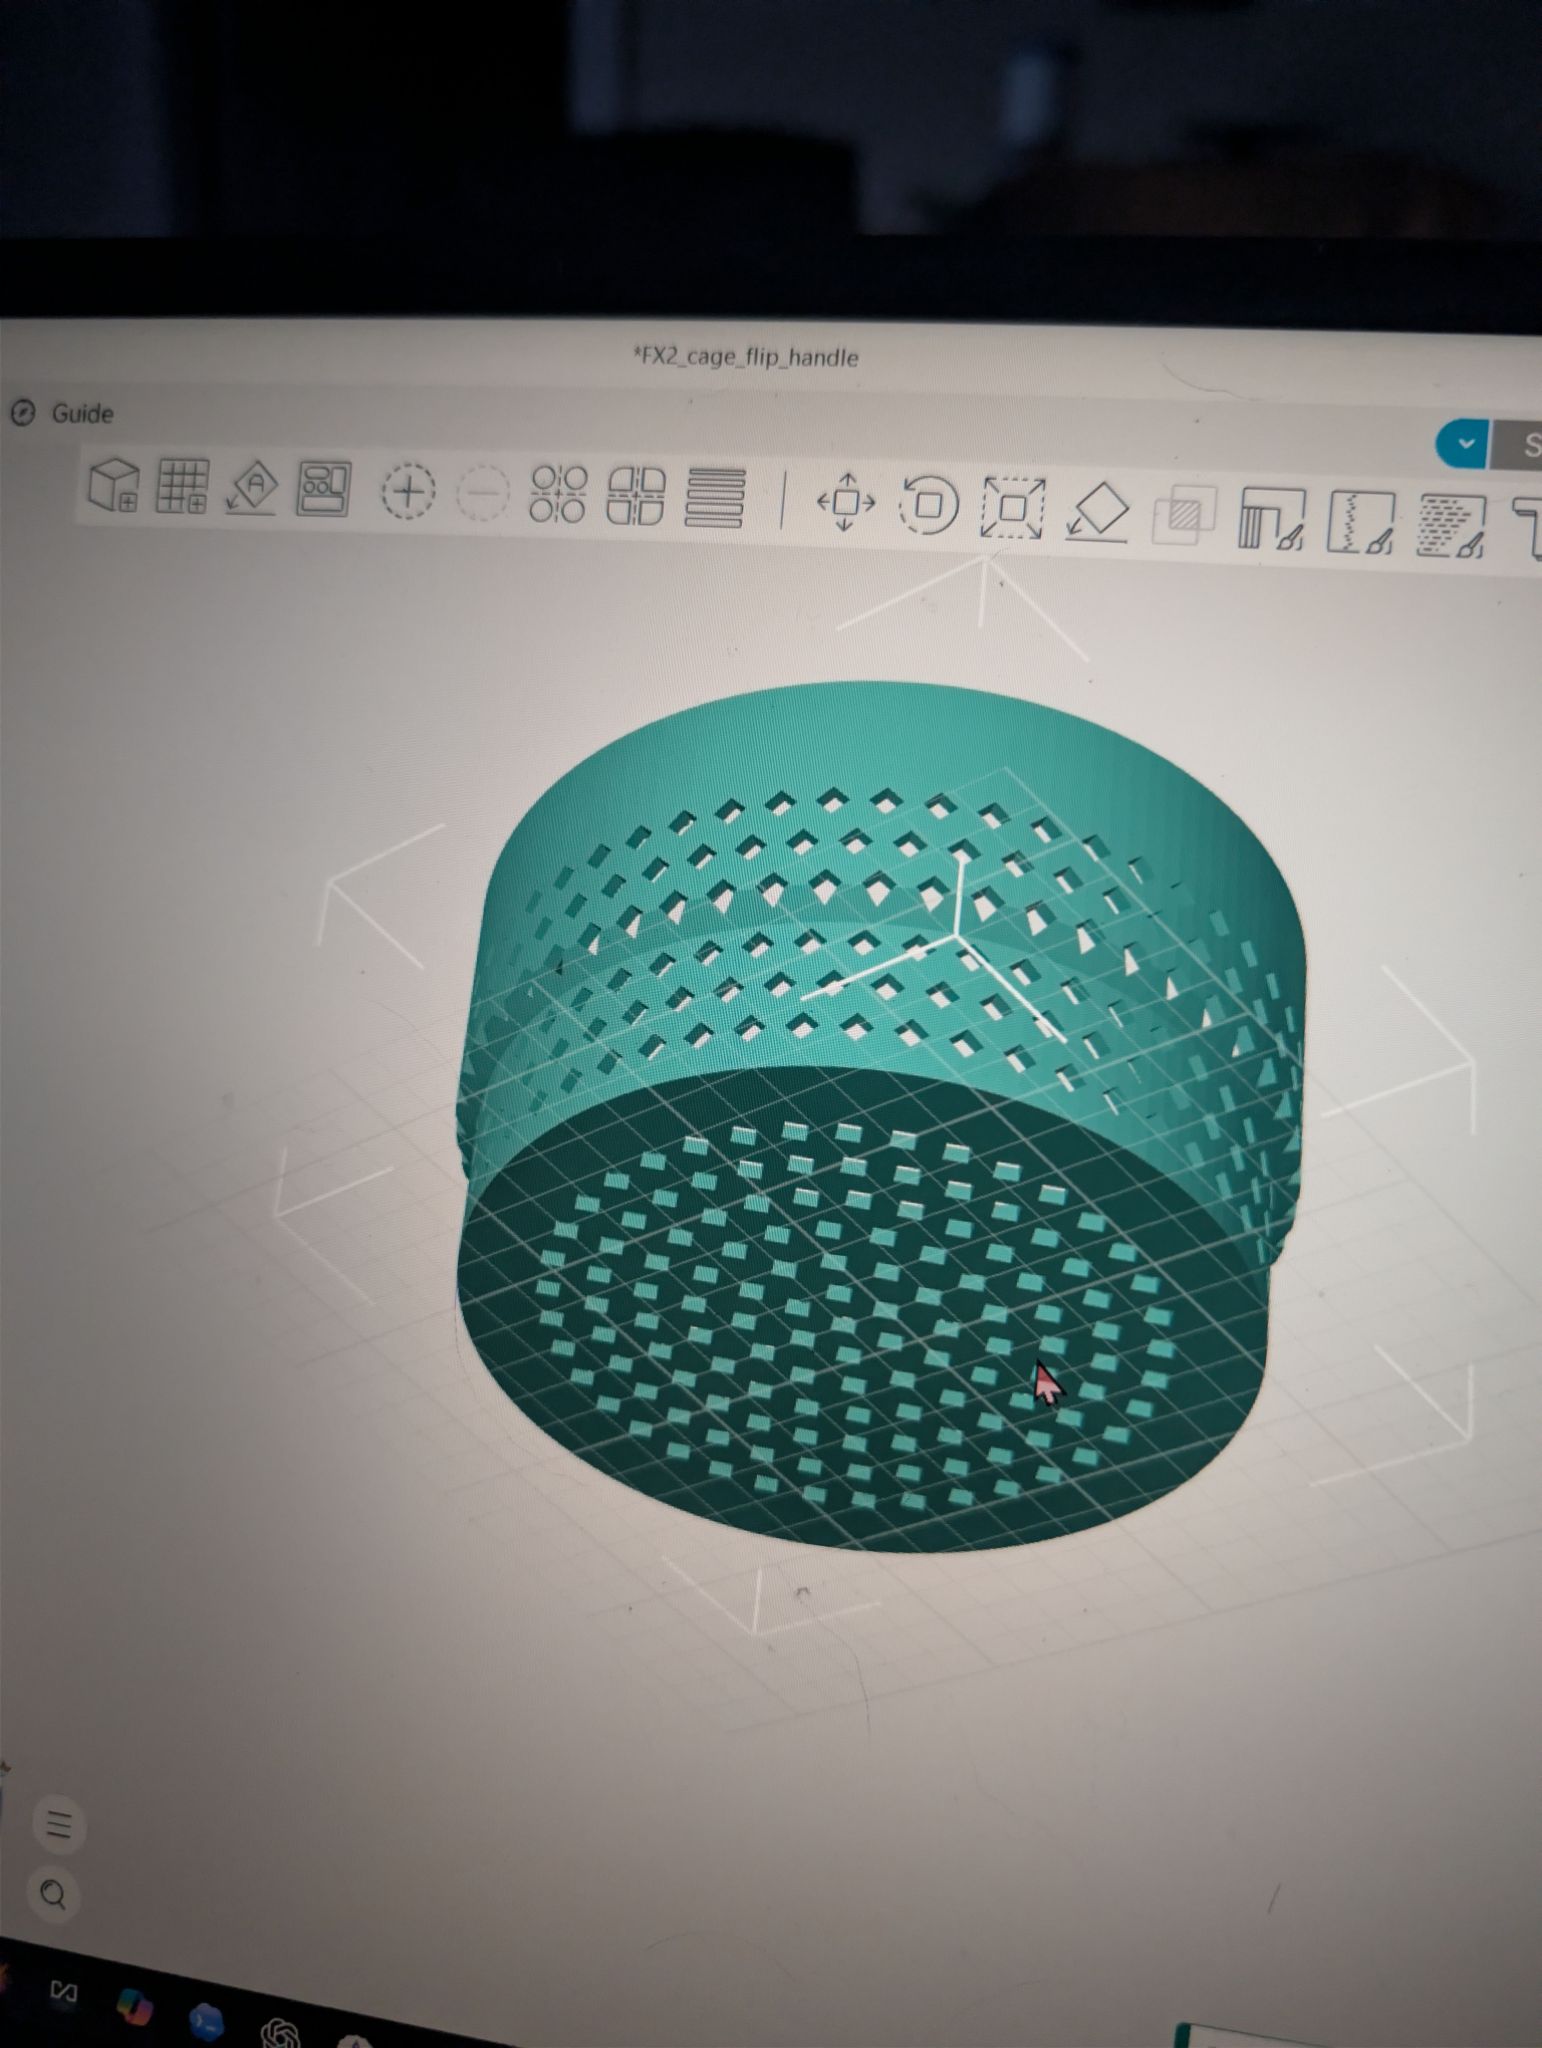Click the Add model cube icon
Viewport: 1542px width, 2048px height.
tap(114, 486)
